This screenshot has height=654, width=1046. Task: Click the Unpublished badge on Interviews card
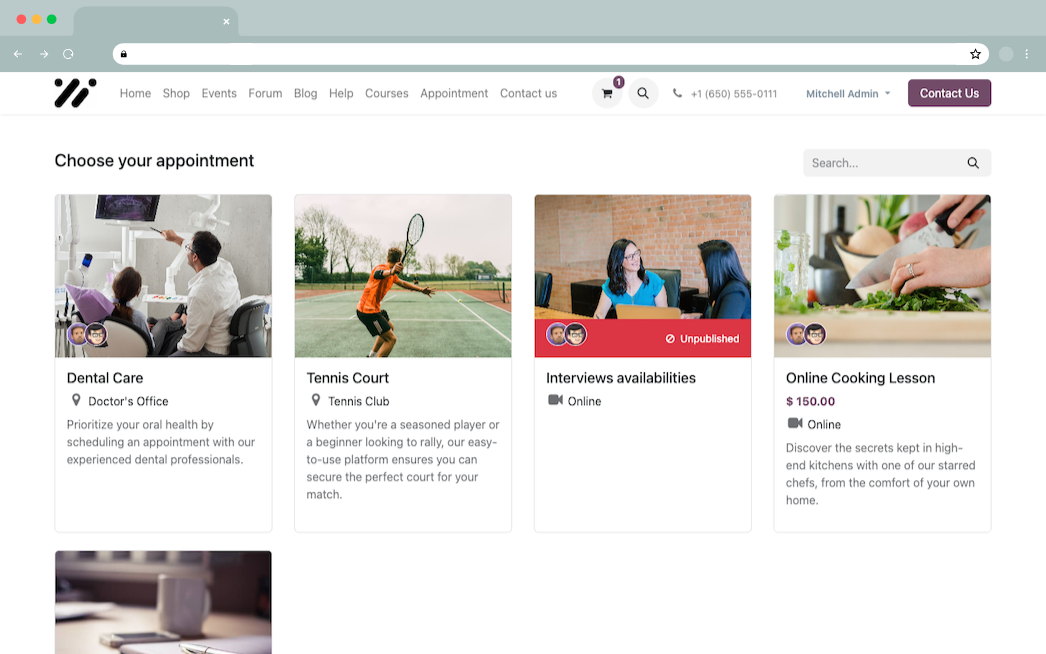coord(702,339)
